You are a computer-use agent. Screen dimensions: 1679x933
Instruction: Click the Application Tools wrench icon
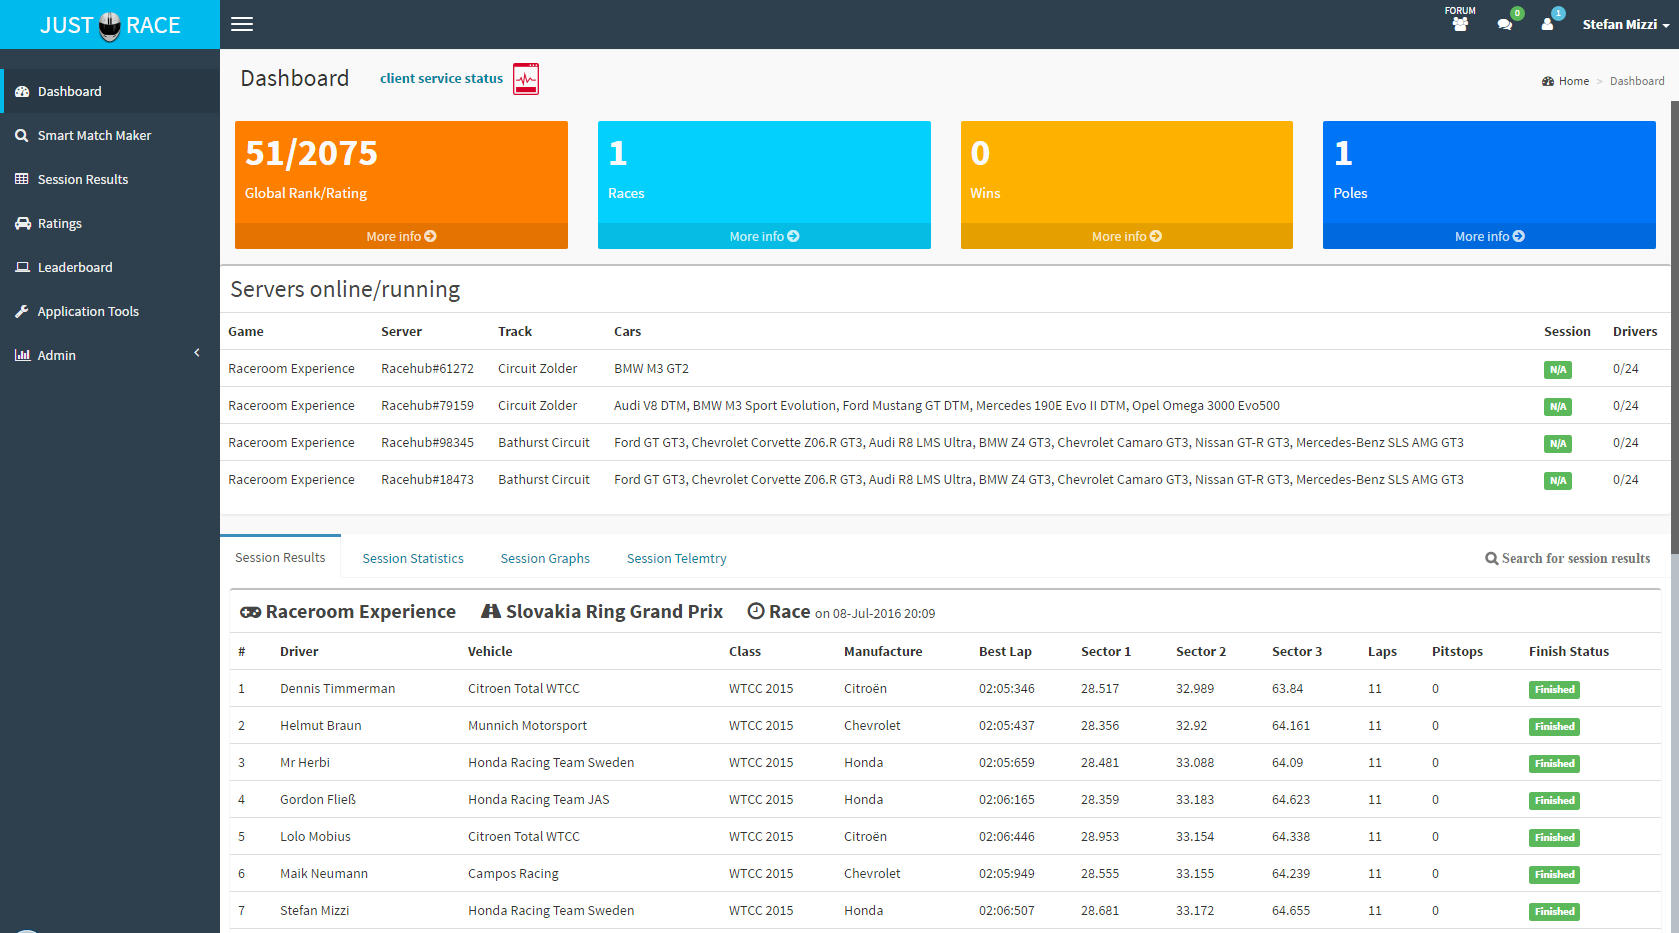(x=22, y=311)
